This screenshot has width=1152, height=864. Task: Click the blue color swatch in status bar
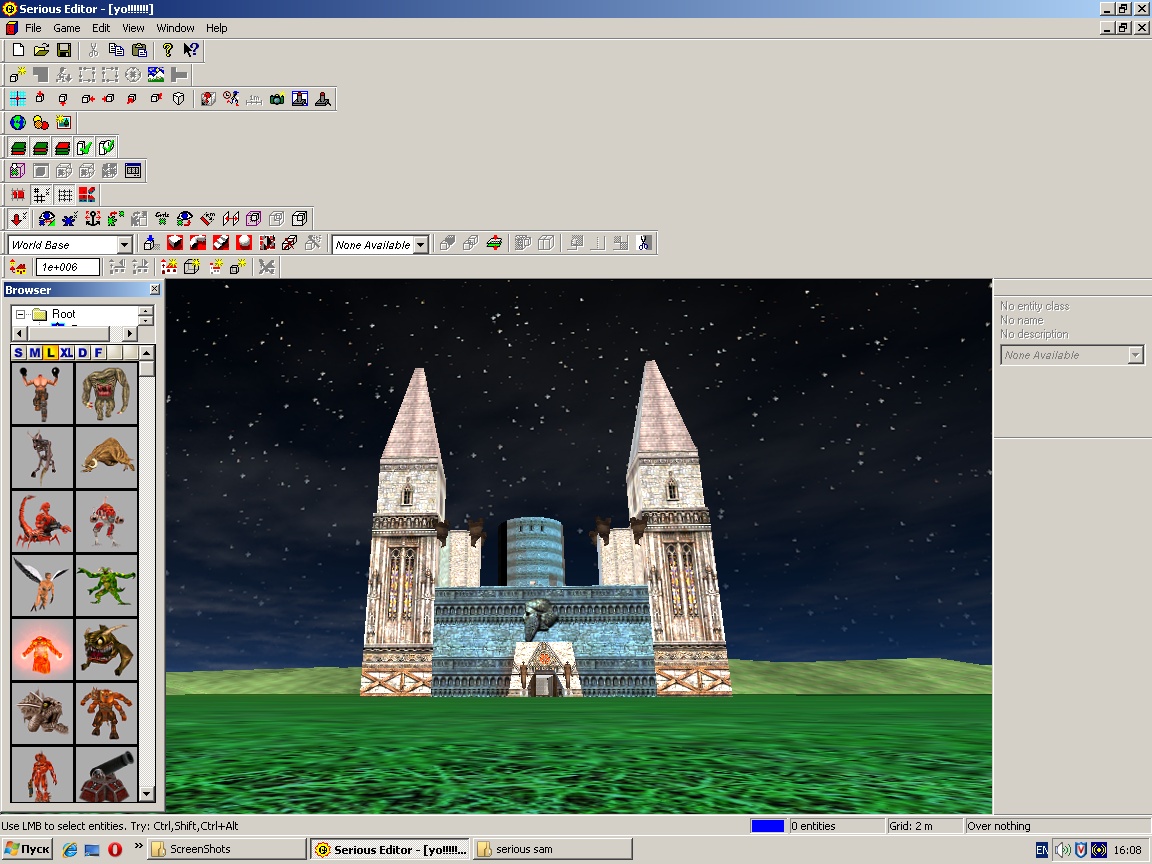coord(768,826)
